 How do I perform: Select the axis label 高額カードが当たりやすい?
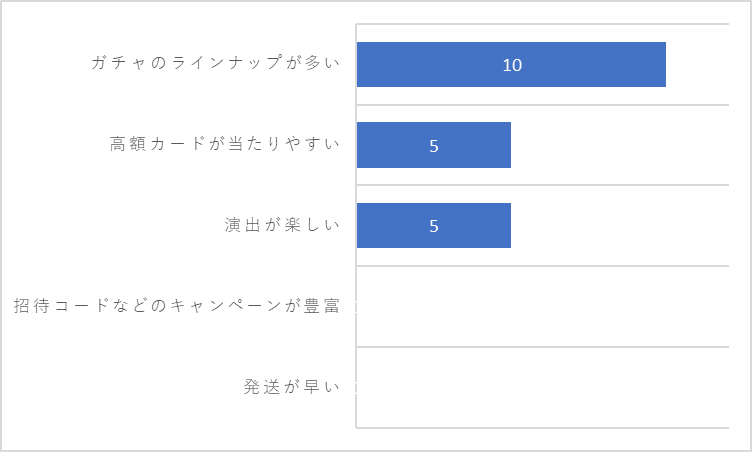[x=224, y=143]
